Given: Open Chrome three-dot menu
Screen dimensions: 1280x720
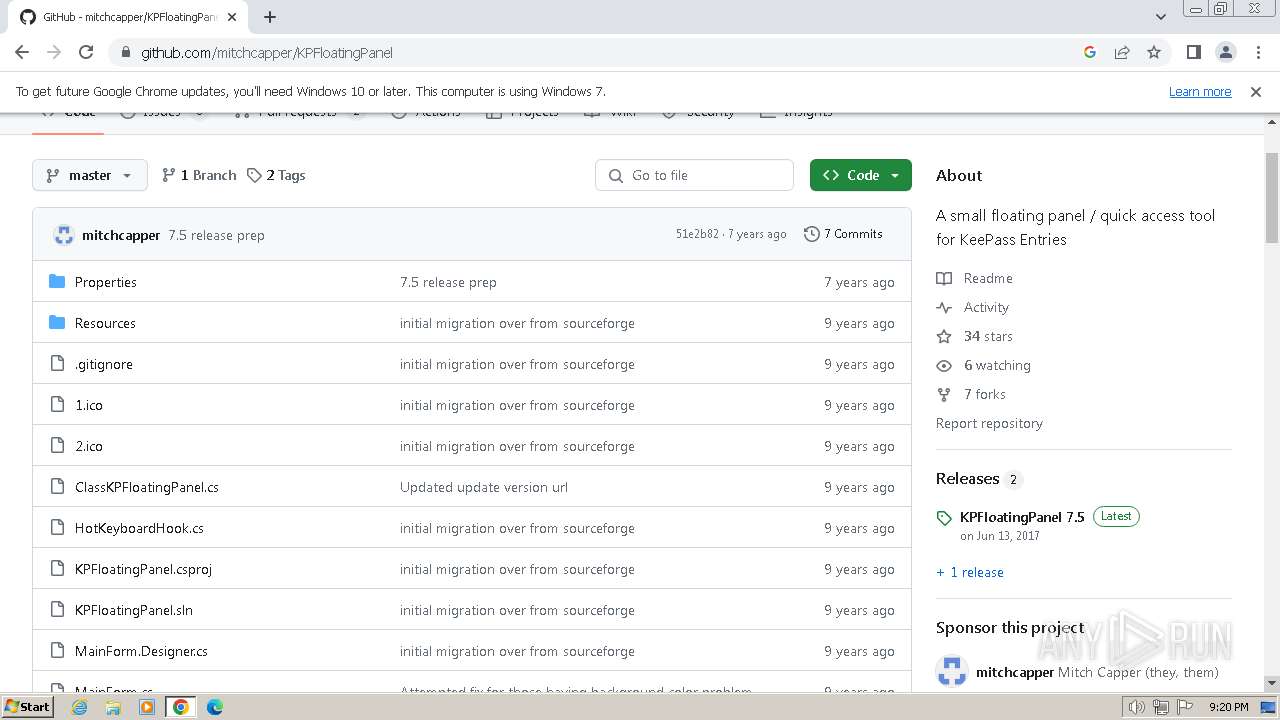Looking at the screenshot, I should pyautogui.click(x=1257, y=52).
